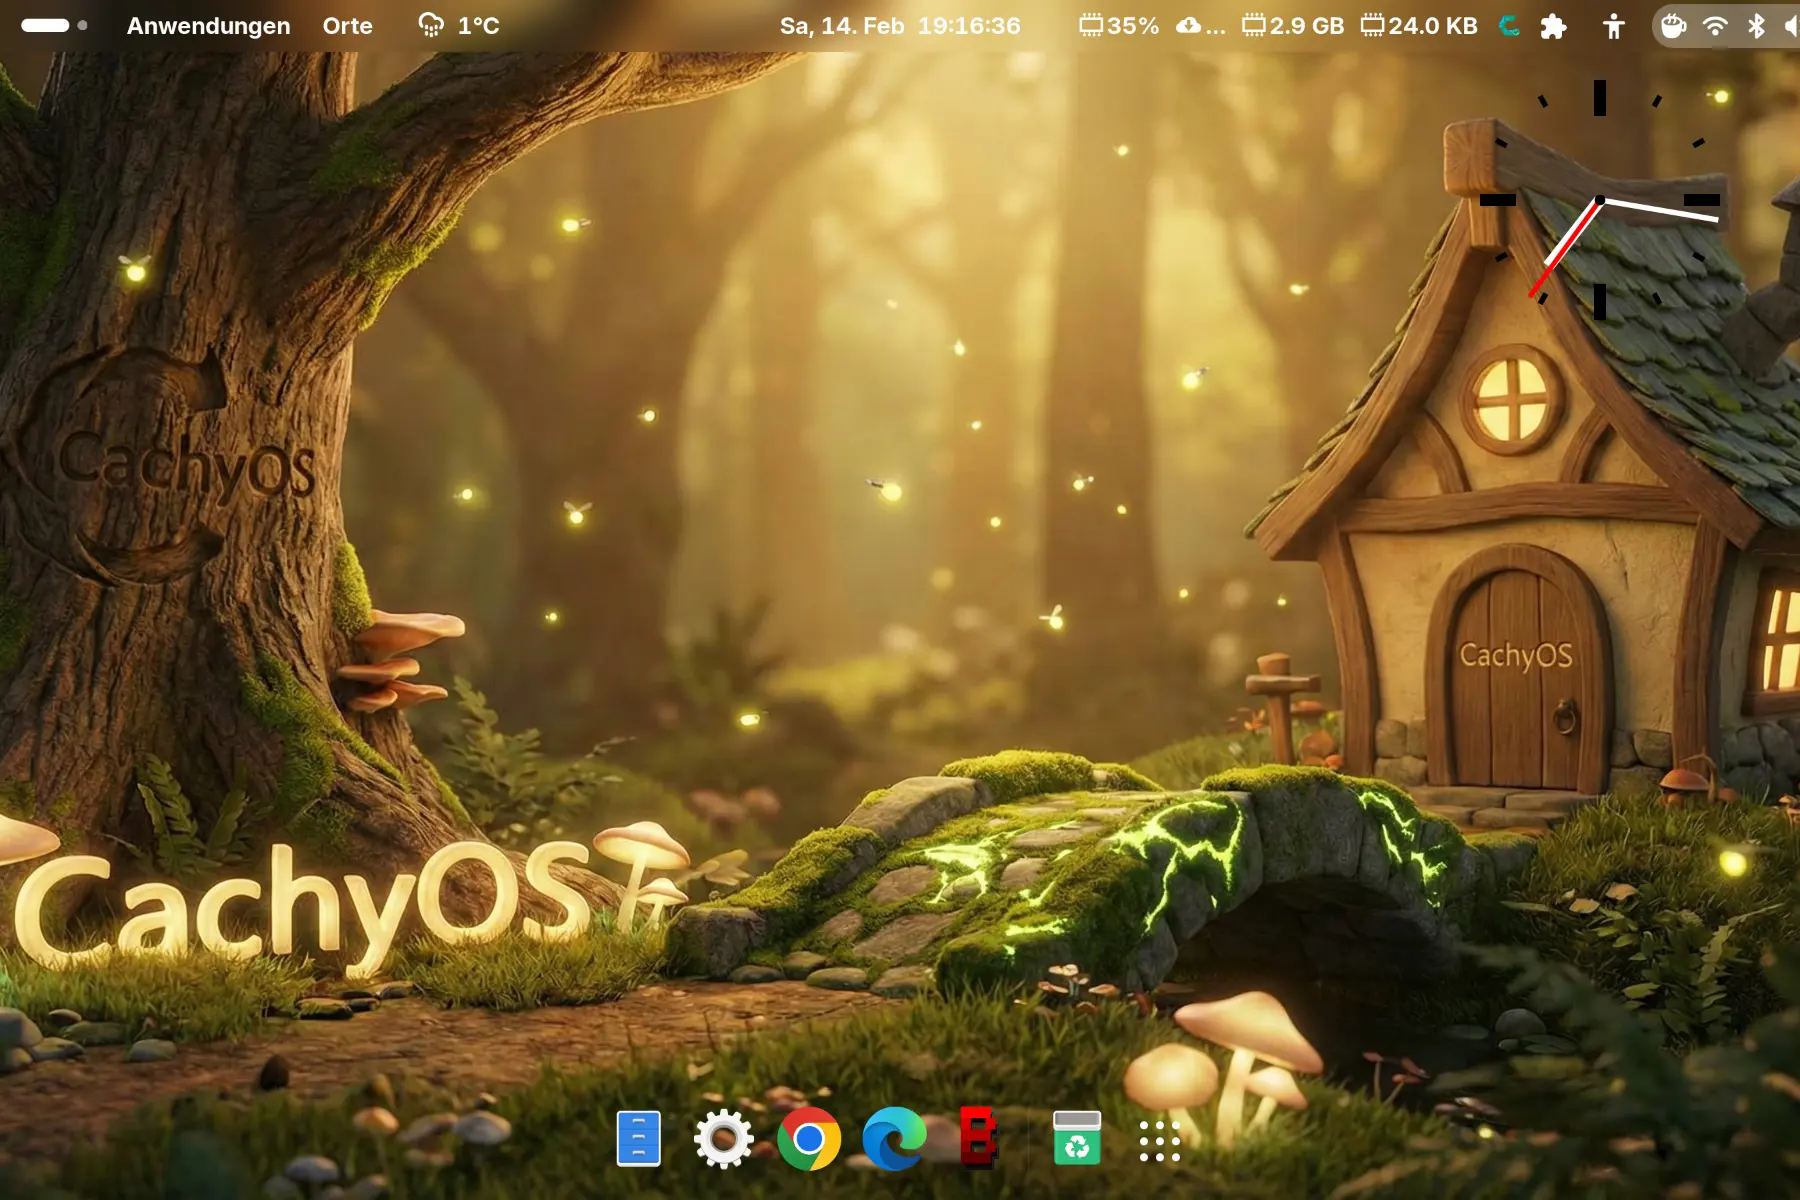The image size is (1800, 1200).
Task: Toggle the Caffeine coffee cup indicator
Action: point(1673,26)
